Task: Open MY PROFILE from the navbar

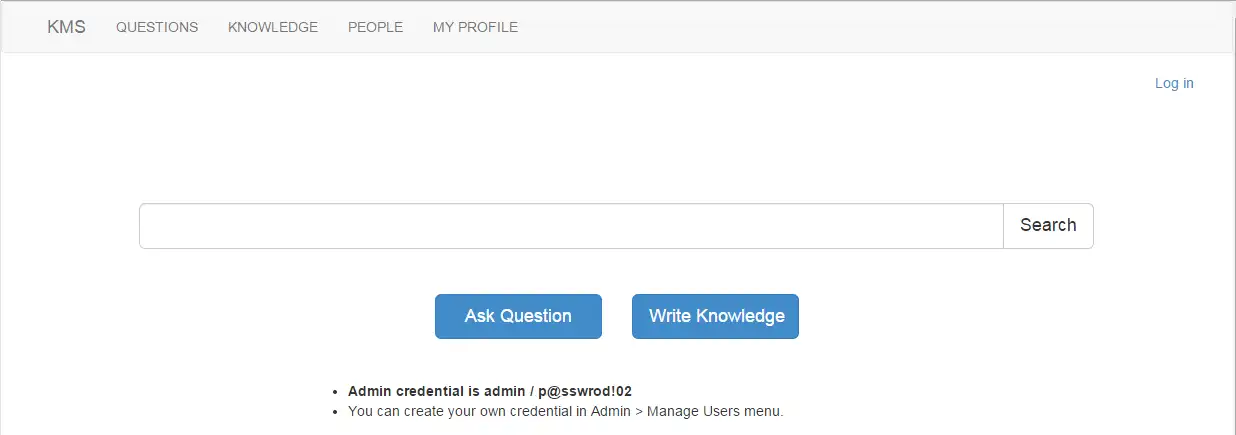Action: (475, 27)
